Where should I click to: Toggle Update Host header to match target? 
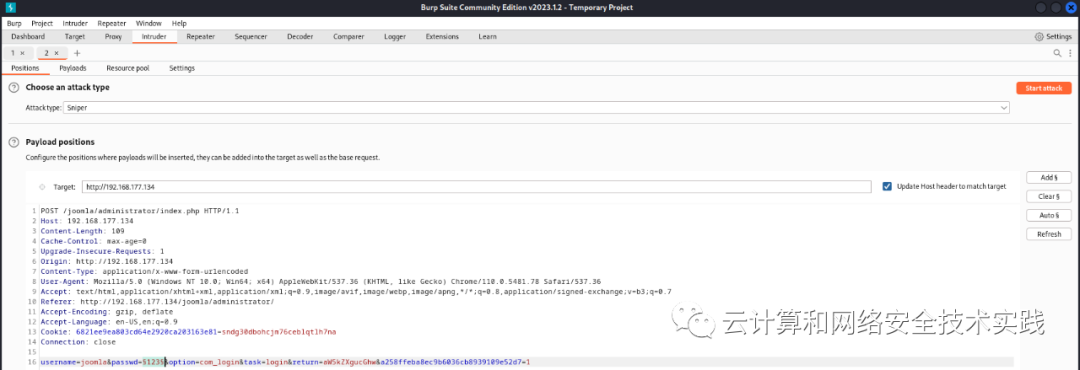pos(887,186)
